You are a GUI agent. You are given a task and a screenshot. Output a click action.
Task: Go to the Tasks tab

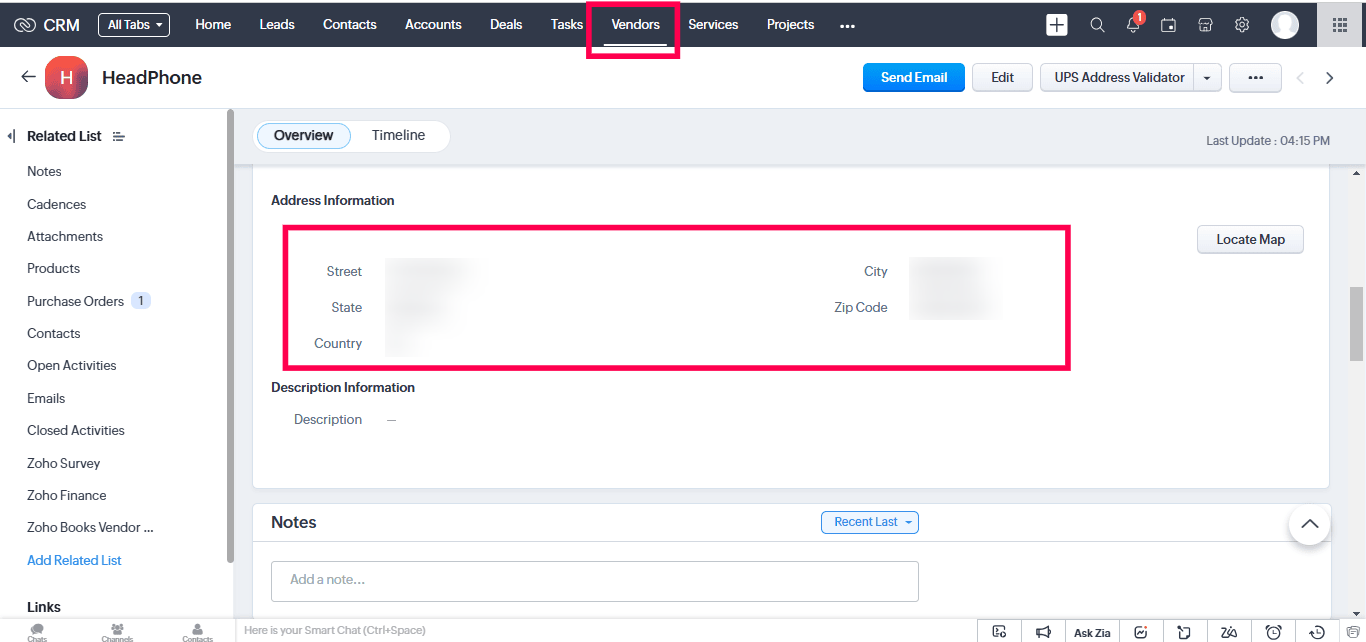point(567,25)
